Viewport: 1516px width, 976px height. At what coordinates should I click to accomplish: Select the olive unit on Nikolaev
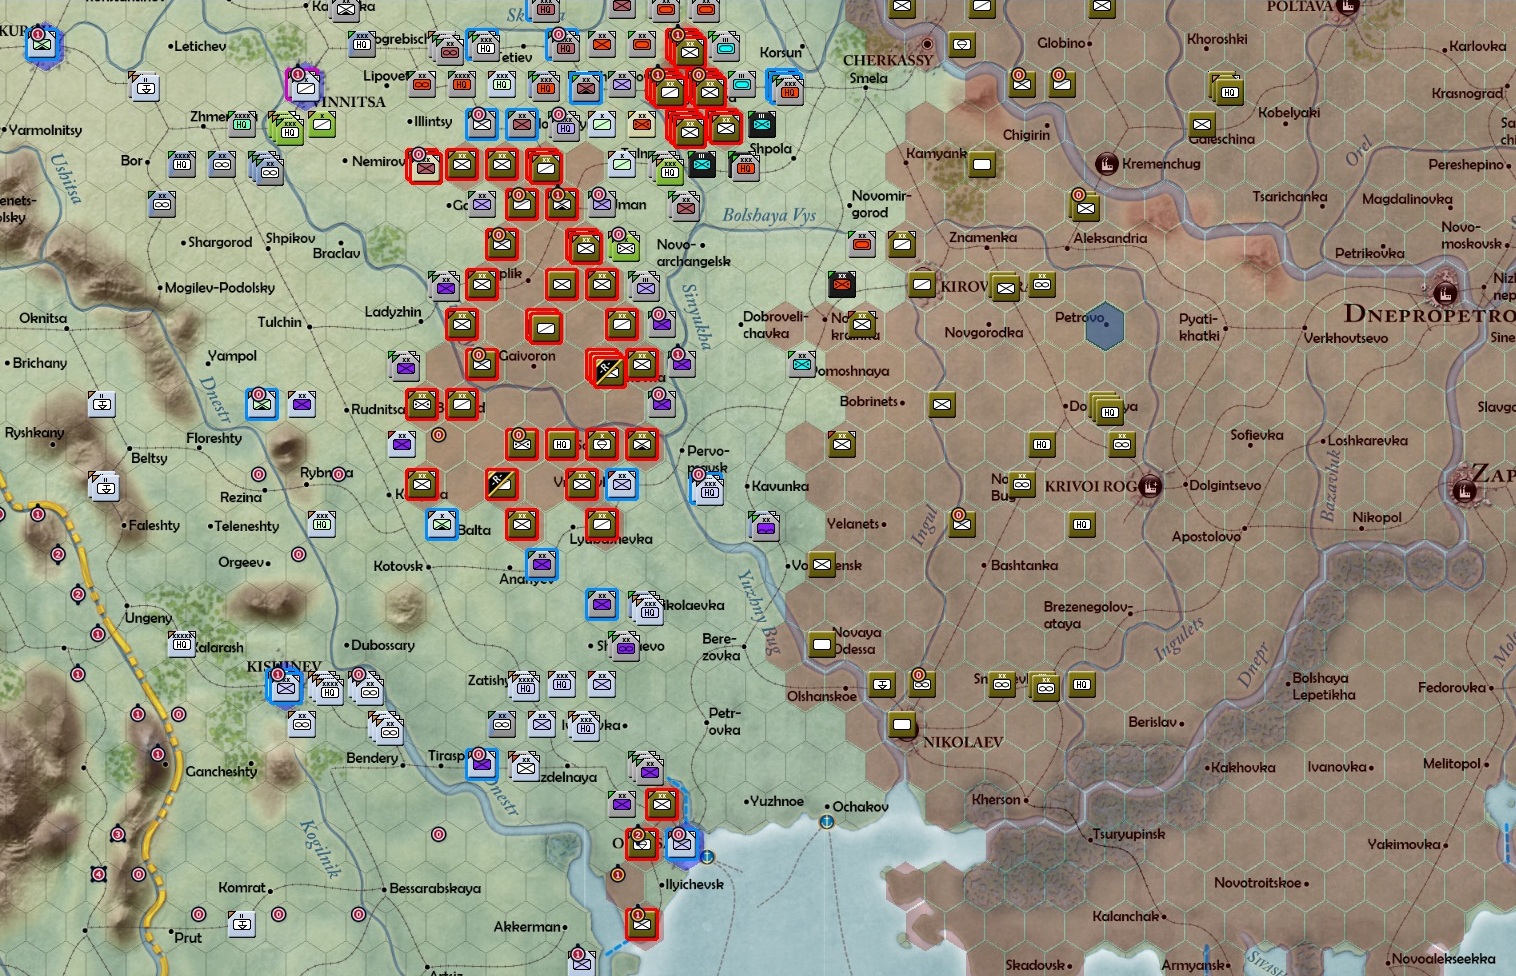pos(903,724)
